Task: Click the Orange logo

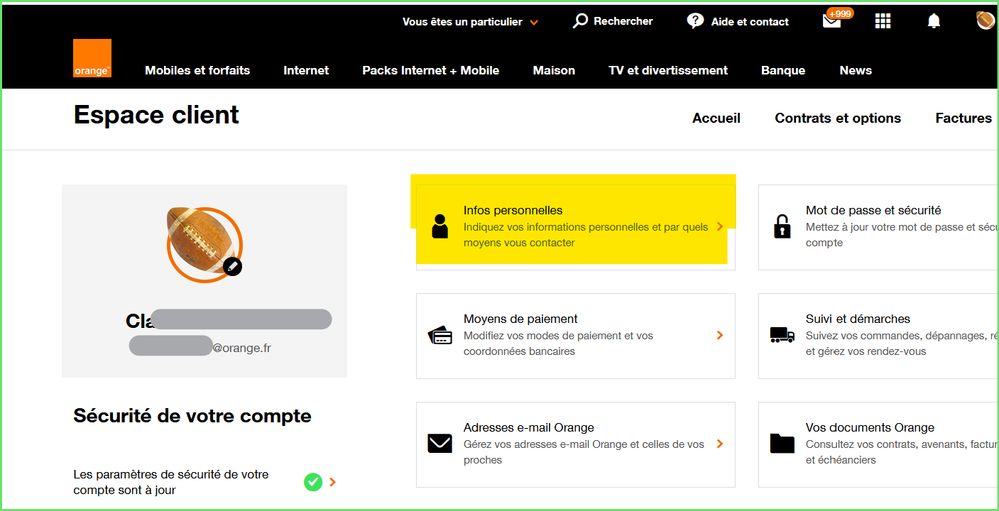Action: pos(92,58)
